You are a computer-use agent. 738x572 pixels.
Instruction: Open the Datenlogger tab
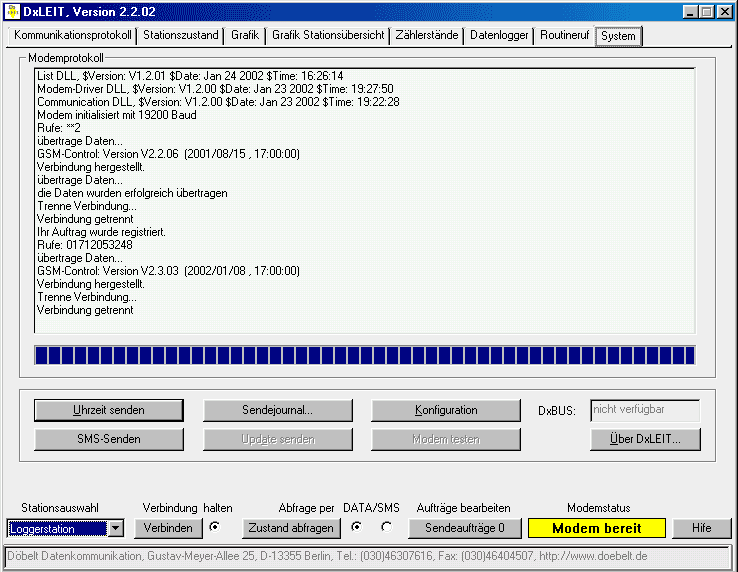[x=499, y=35]
